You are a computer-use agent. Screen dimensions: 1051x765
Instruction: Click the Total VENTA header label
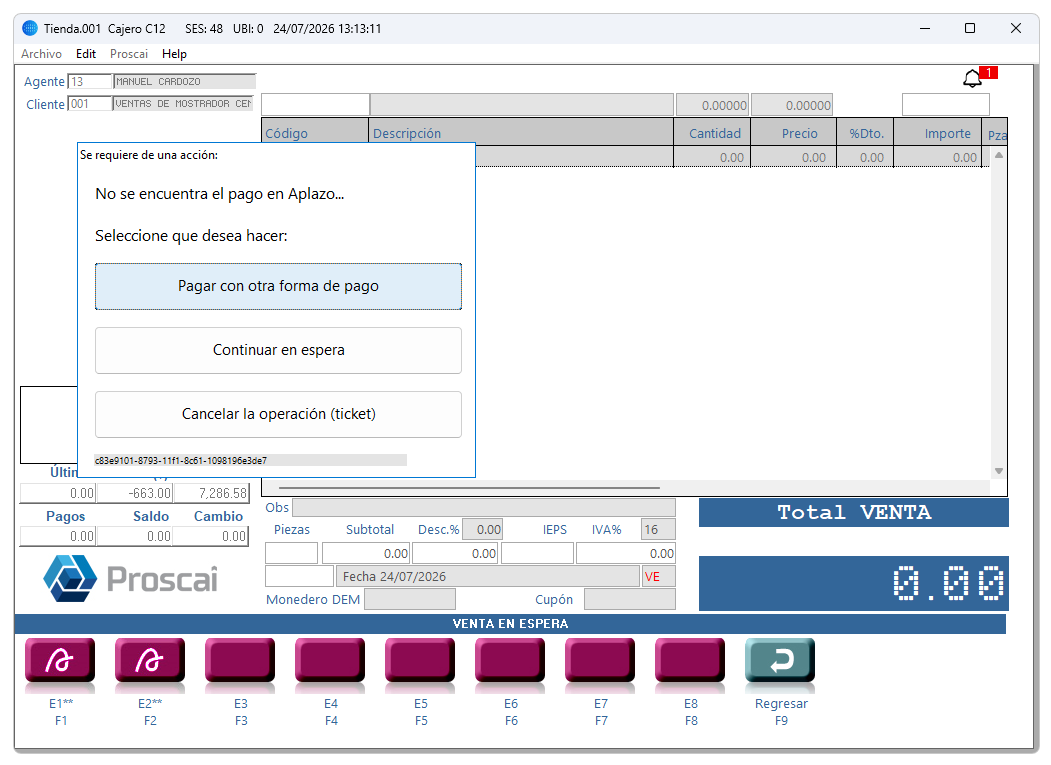click(853, 513)
